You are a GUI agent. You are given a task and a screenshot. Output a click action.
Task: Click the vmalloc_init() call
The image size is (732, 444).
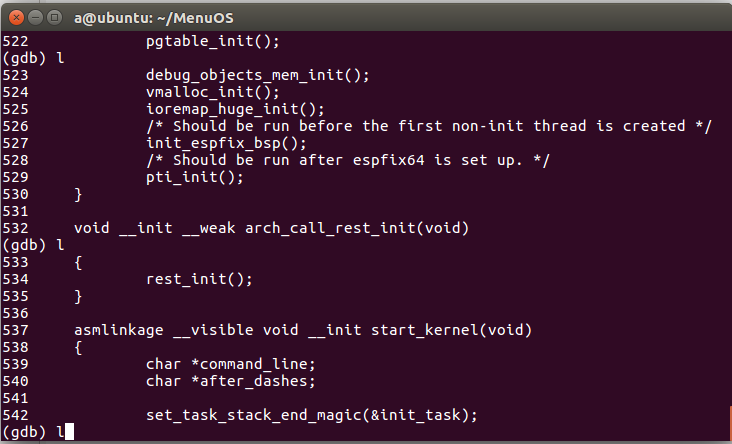[x=213, y=92]
